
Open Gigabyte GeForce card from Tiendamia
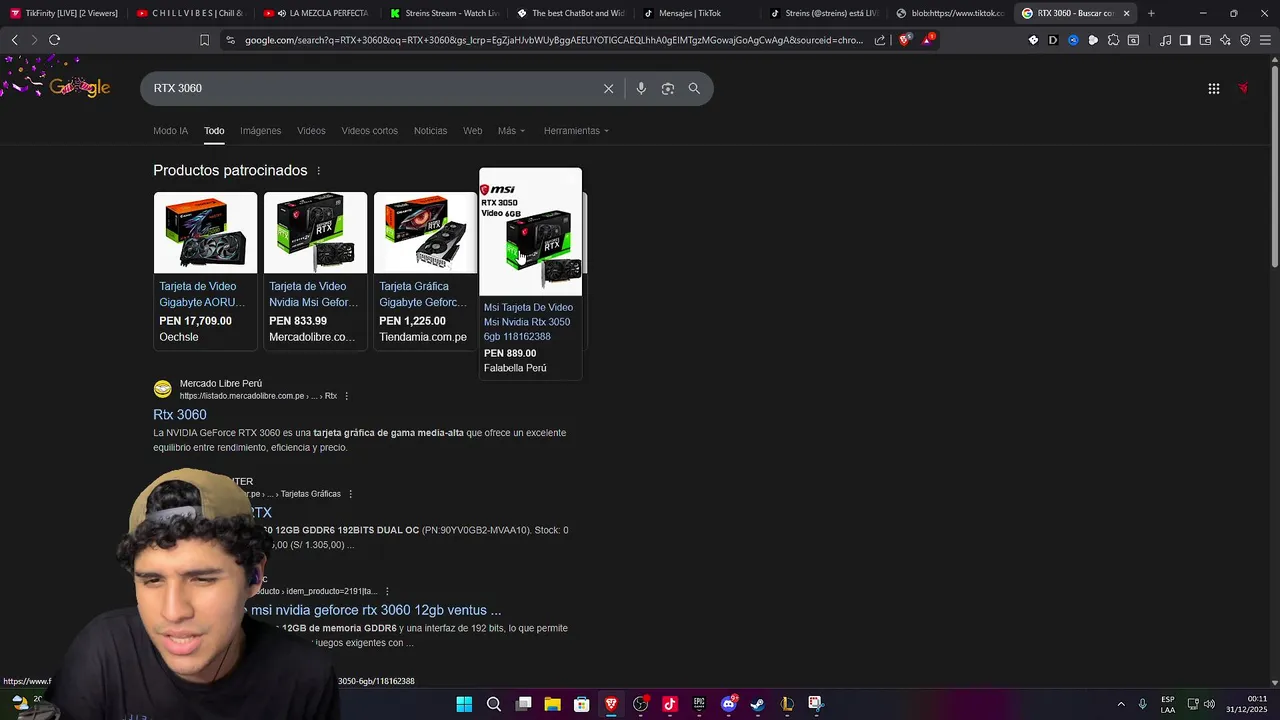pyautogui.click(x=425, y=270)
